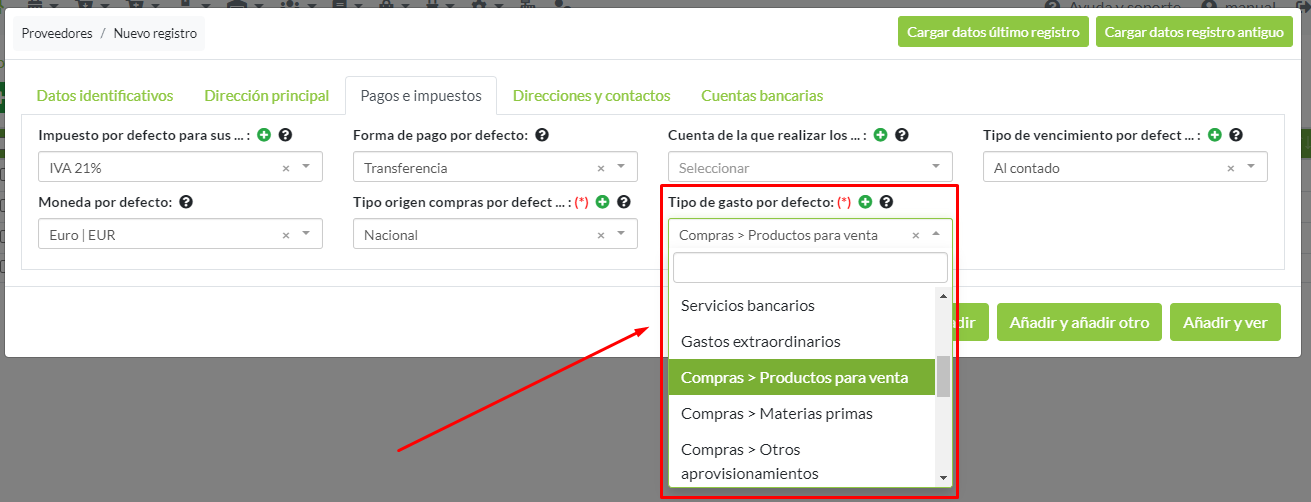Screen dimensions: 1311x502
Task: Click the scrollbar thumb in expense type list
Action: click(x=942, y=376)
